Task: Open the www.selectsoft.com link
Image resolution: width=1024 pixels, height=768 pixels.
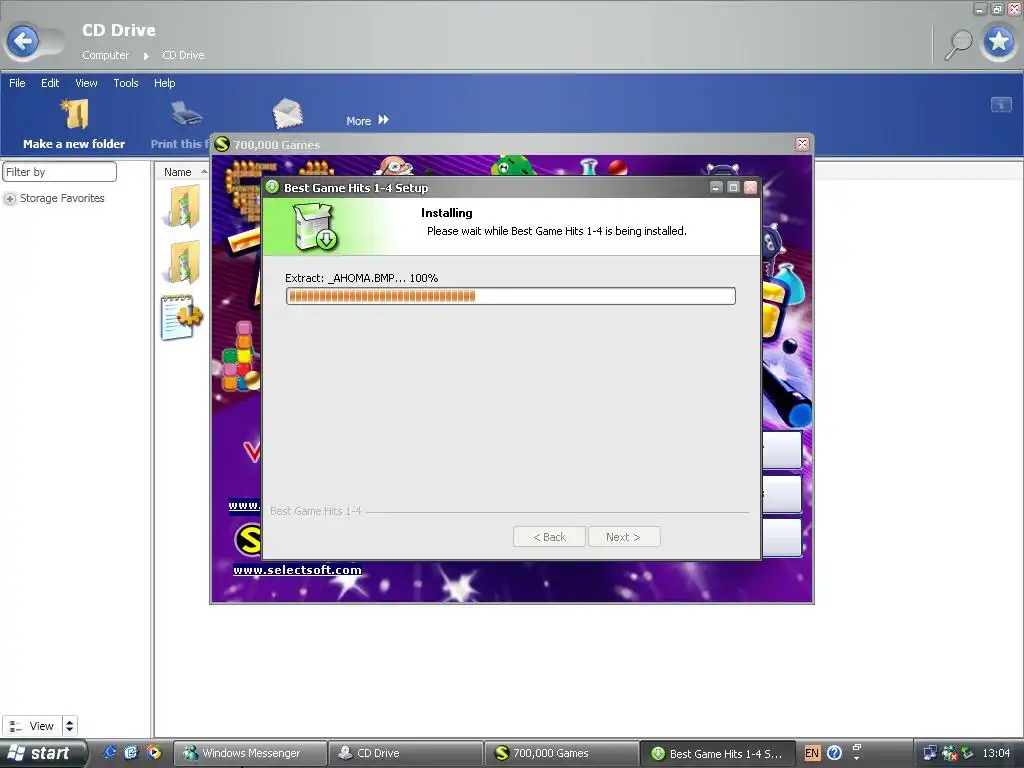Action: pyautogui.click(x=297, y=570)
